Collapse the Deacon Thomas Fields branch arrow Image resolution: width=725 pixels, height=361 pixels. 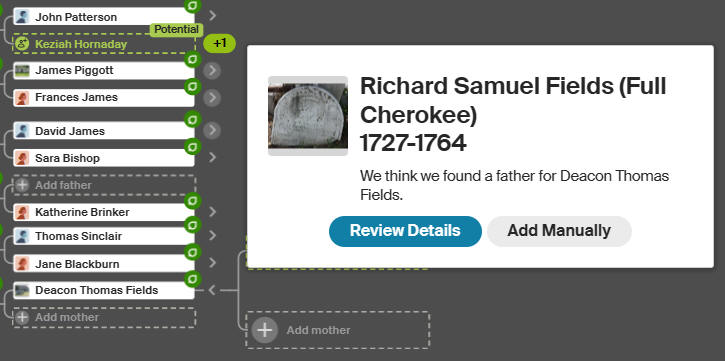(x=212, y=290)
